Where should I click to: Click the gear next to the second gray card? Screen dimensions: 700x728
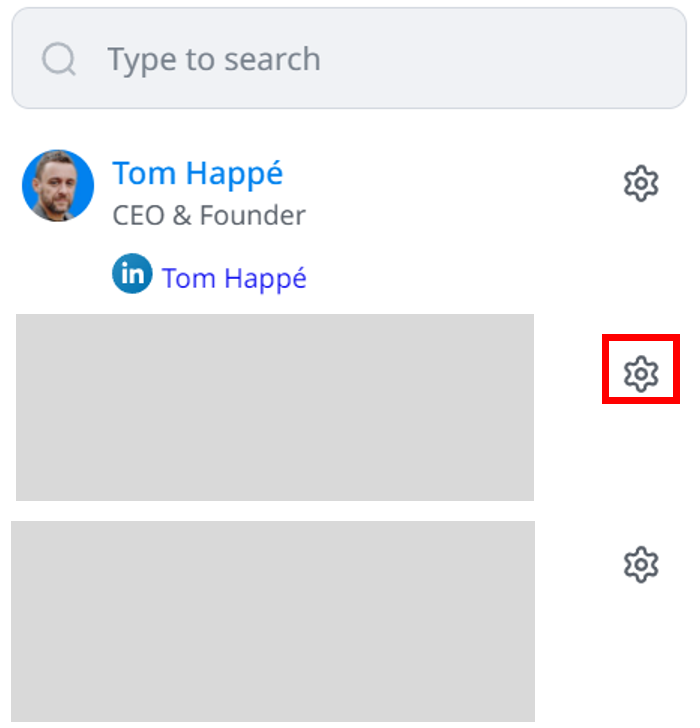(640, 564)
